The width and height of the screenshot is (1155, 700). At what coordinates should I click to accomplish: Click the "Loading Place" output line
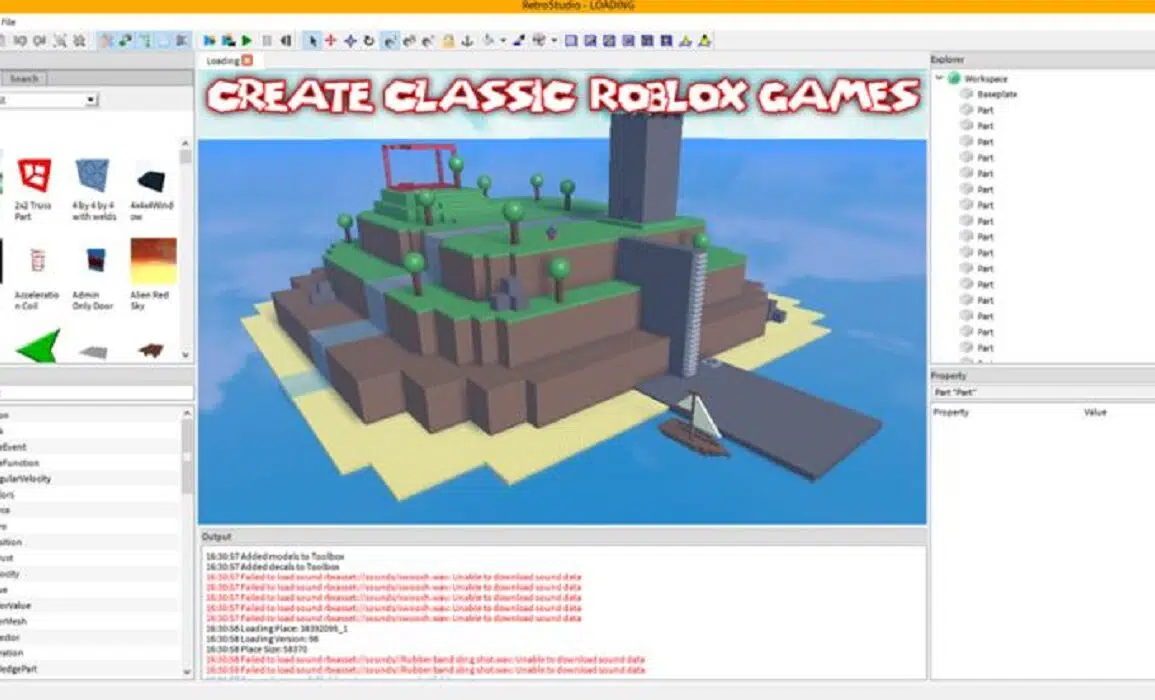tap(276, 629)
